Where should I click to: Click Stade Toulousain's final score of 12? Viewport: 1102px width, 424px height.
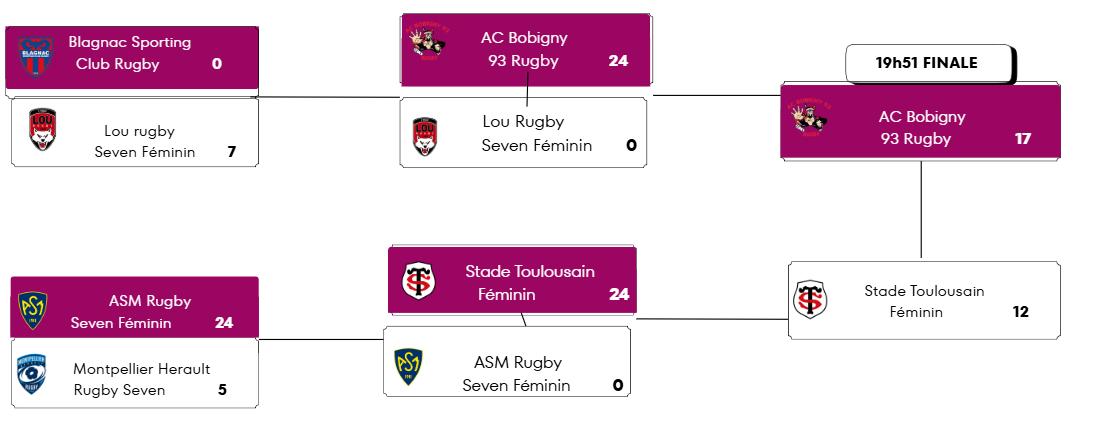[1020, 311]
